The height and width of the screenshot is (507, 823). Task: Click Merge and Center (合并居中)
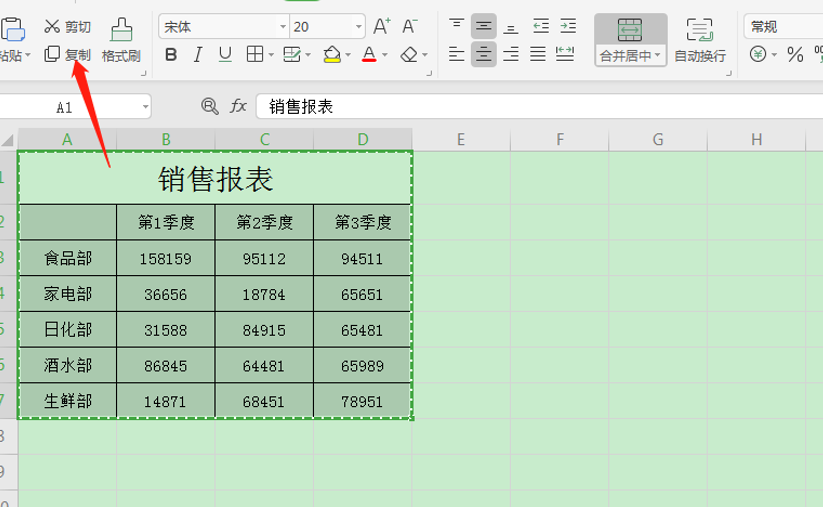630,40
